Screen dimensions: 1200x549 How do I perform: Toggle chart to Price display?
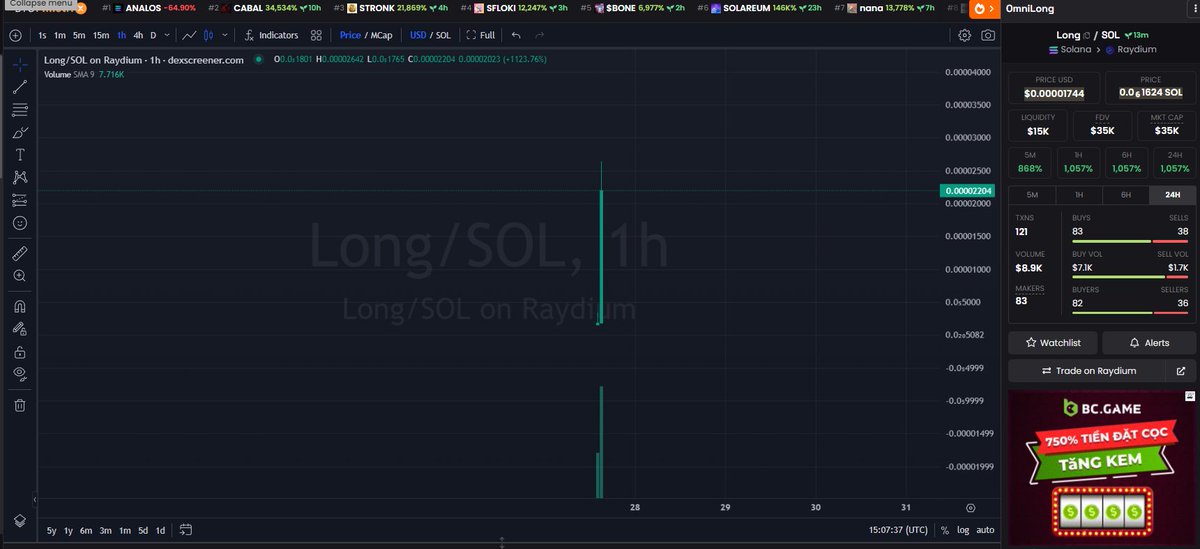[350, 35]
